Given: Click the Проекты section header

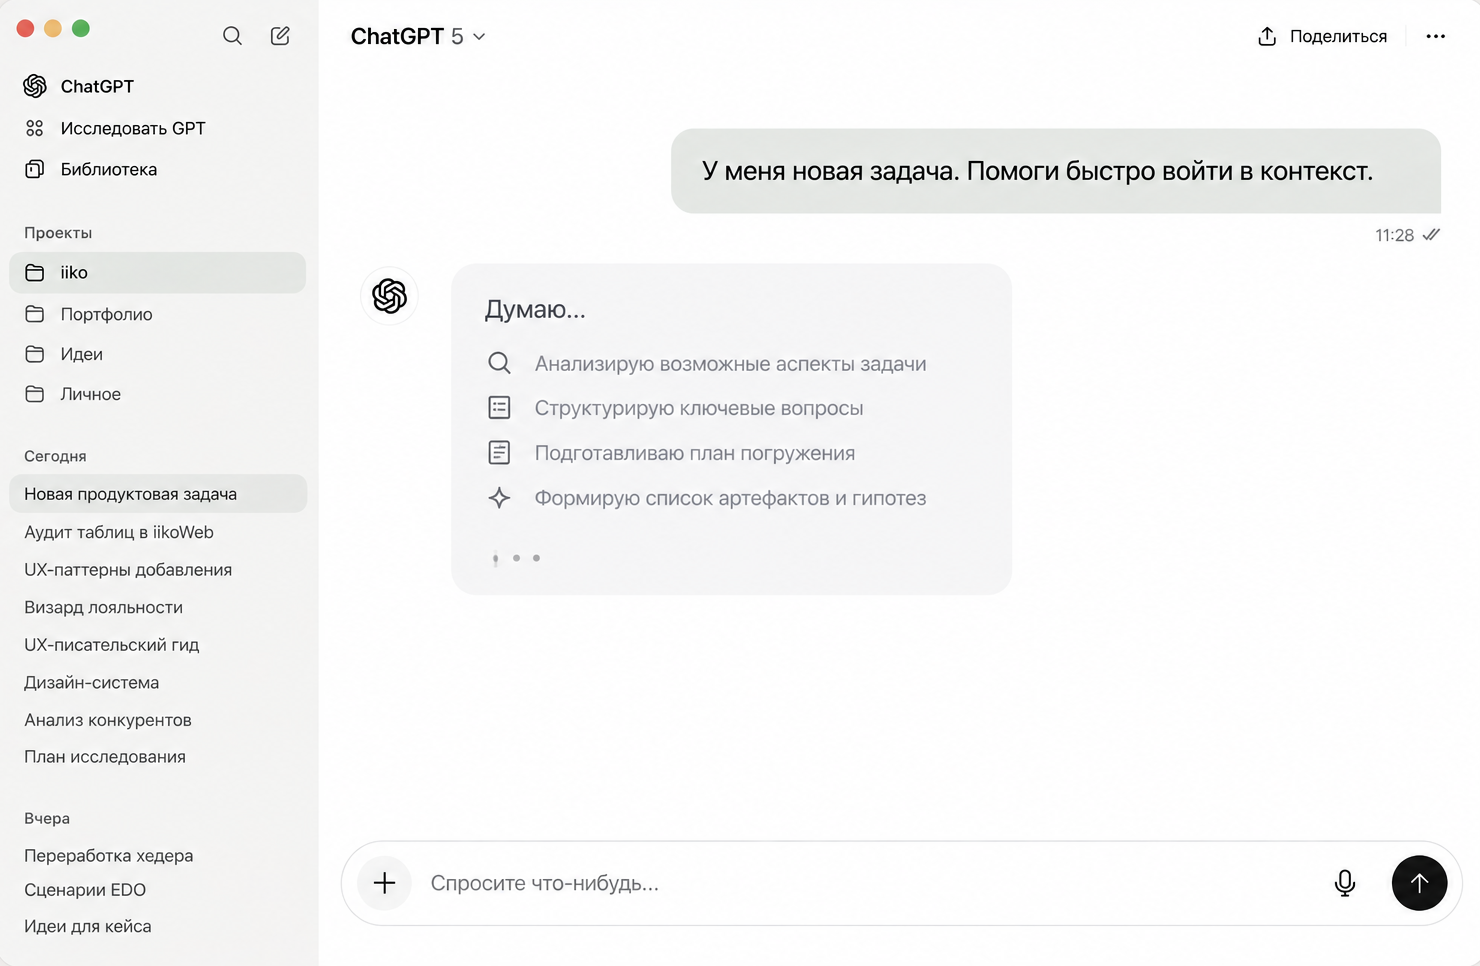Looking at the screenshot, I should pyautogui.click(x=58, y=233).
